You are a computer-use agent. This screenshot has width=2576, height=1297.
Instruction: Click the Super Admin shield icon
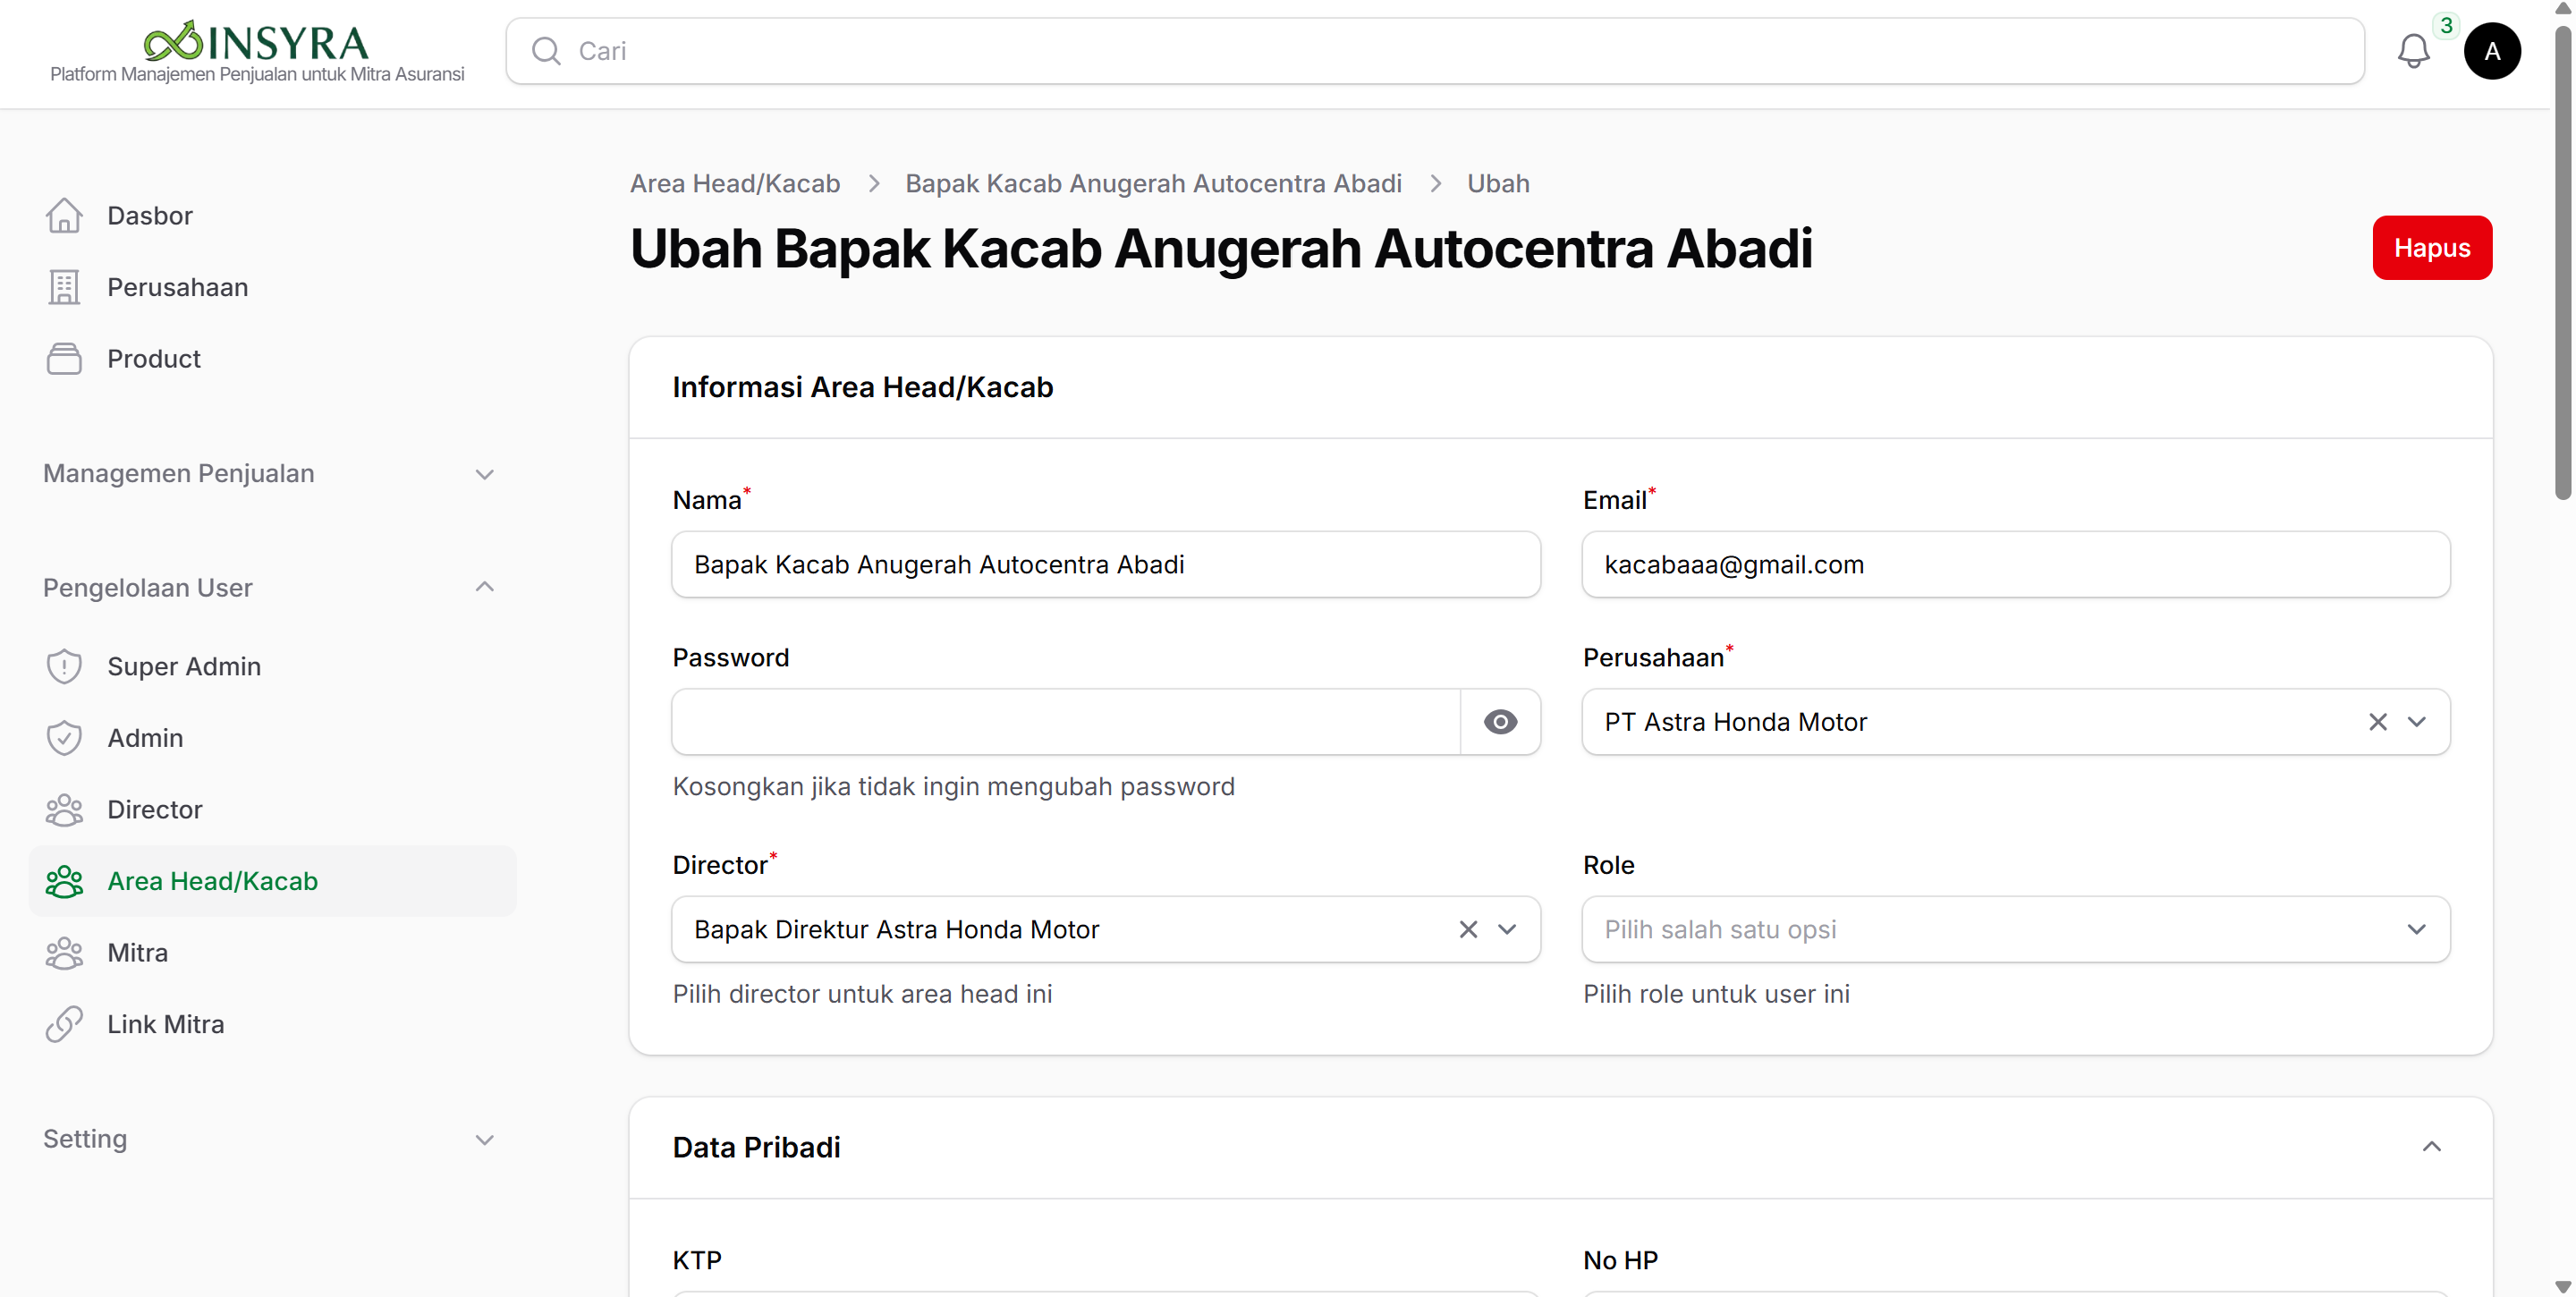click(x=64, y=666)
